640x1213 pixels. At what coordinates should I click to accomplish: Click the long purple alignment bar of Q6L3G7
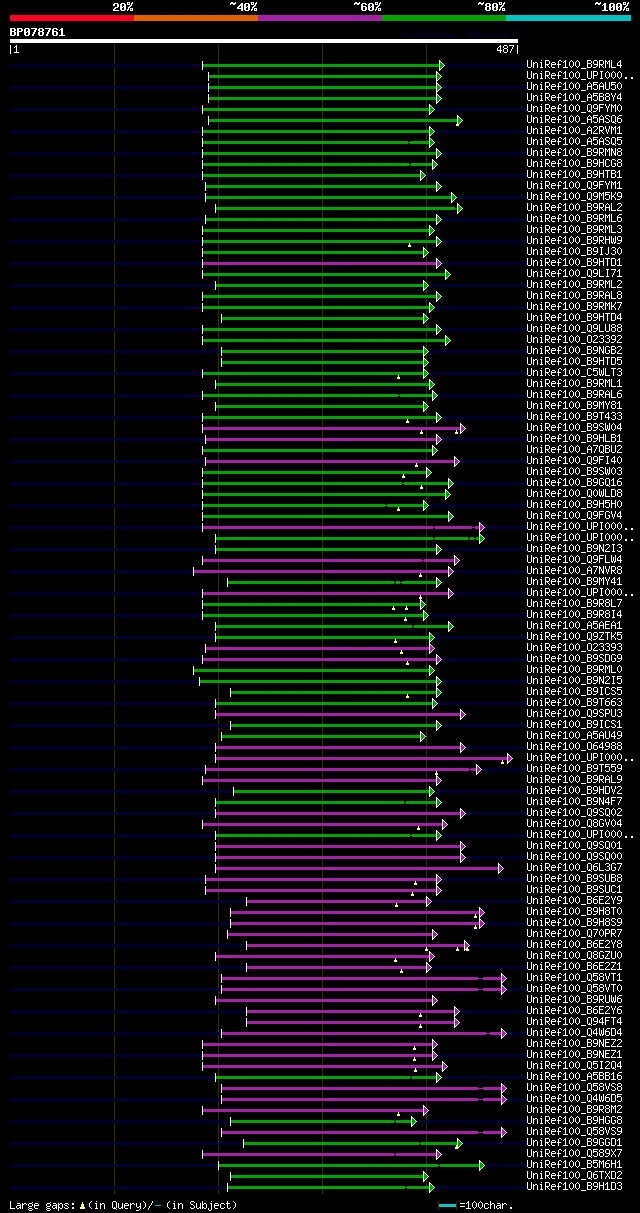coord(359,868)
